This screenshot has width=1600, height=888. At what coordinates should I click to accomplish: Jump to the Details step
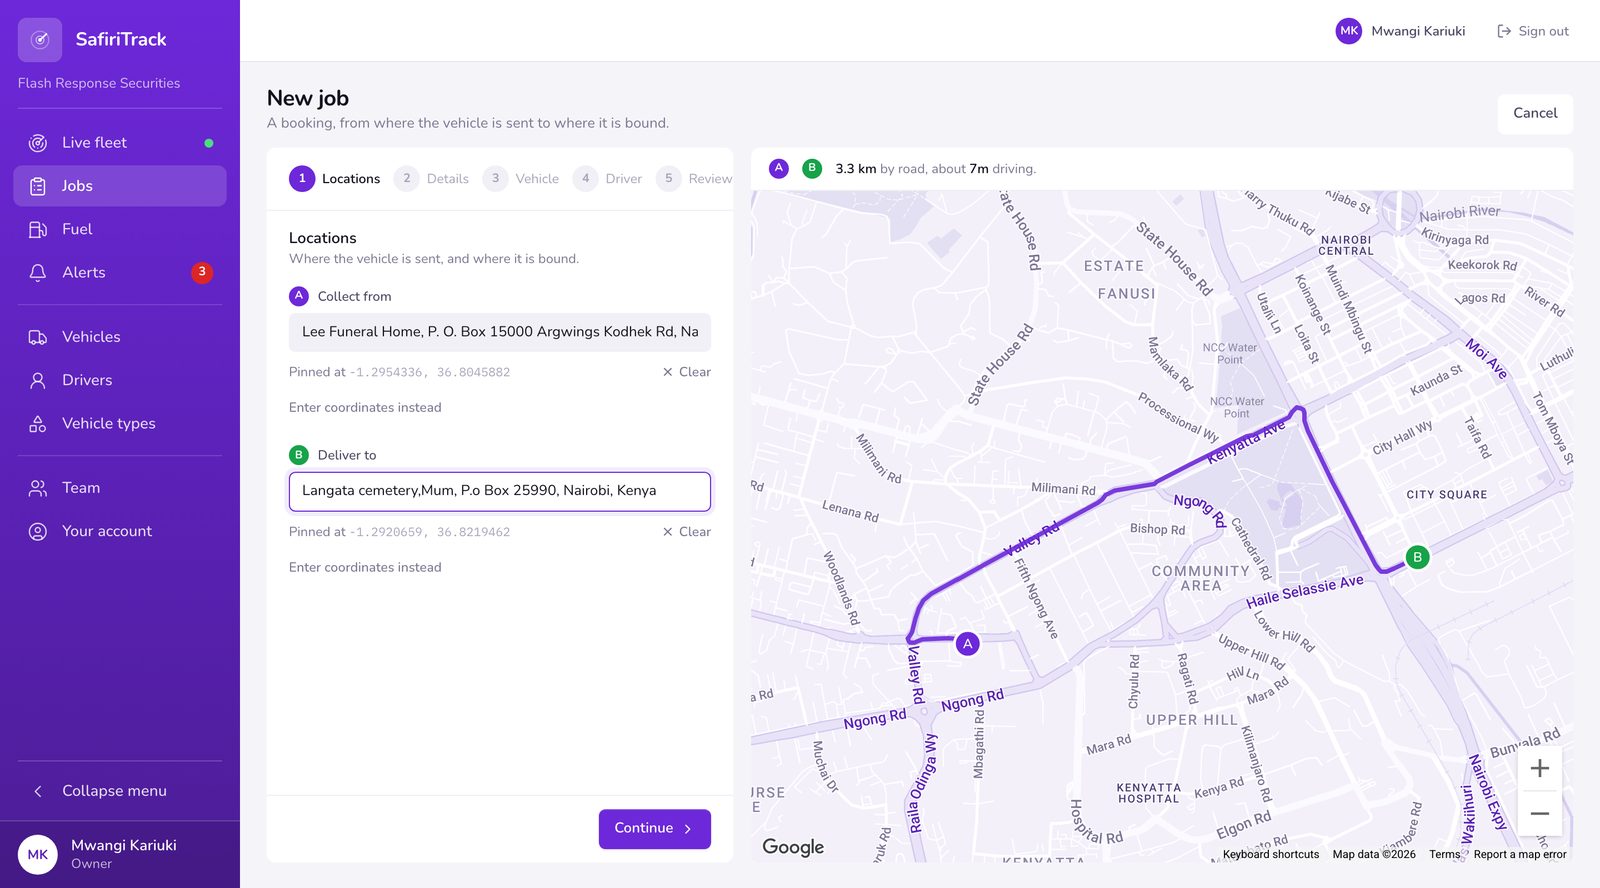[x=432, y=179]
